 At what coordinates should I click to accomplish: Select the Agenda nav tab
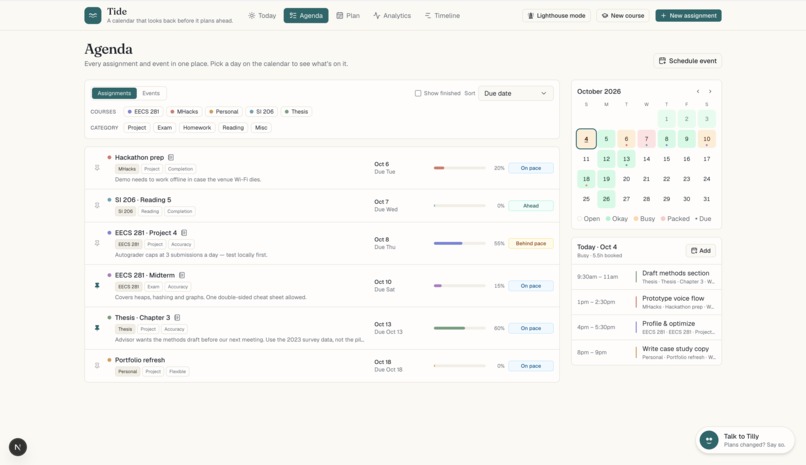click(x=306, y=15)
